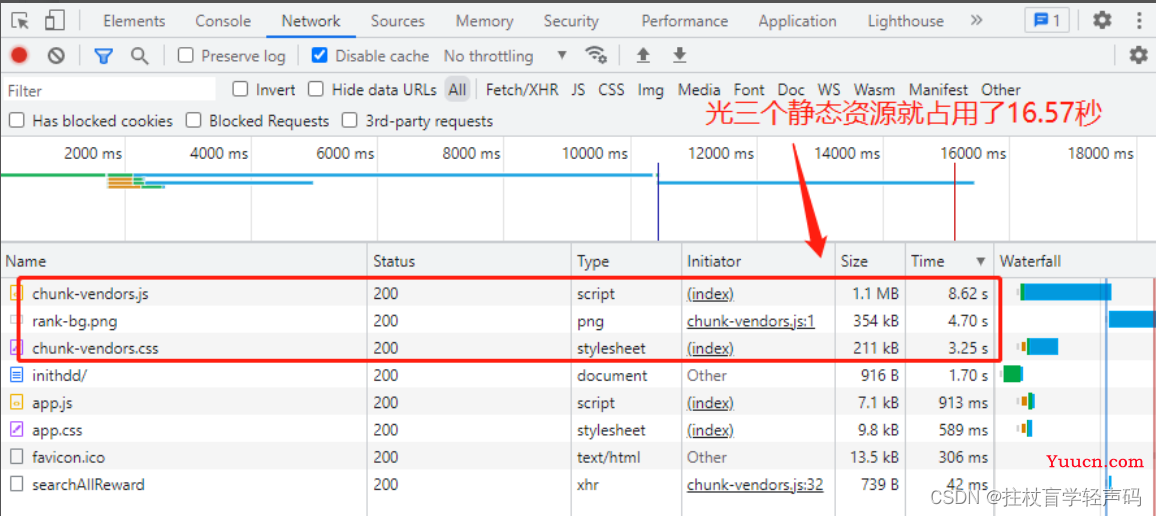Open the No throttling dropdown
The image size is (1156, 516).
pos(506,55)
